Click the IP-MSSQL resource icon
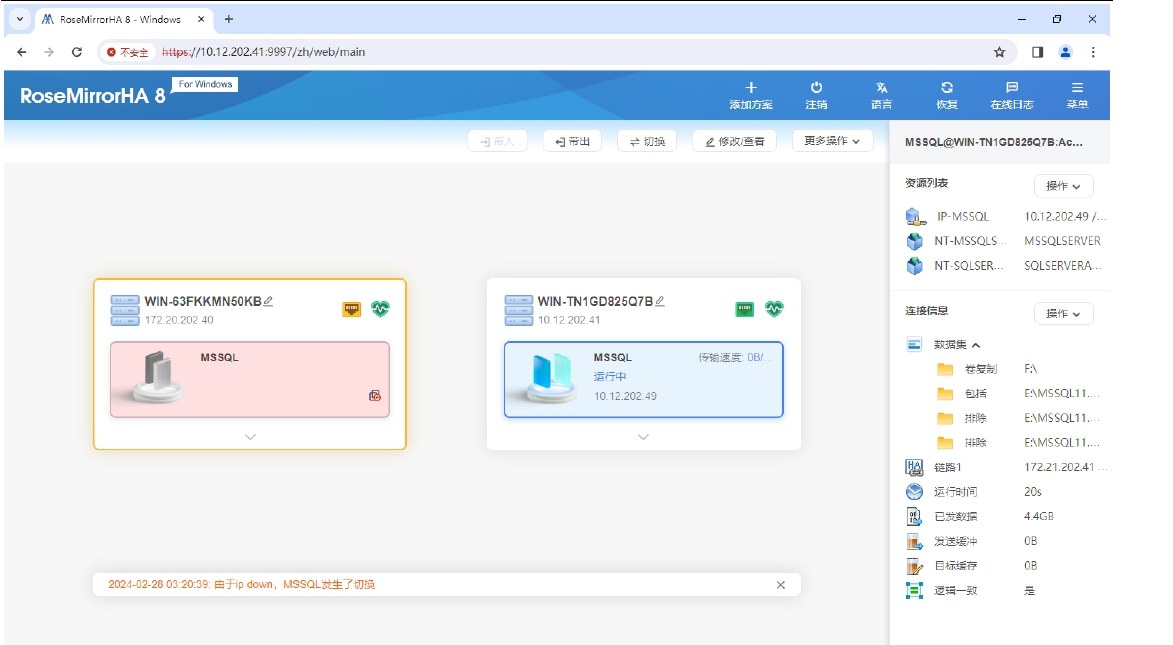The height and width of the screenshot is (645, 1173). tap(916, 217)
